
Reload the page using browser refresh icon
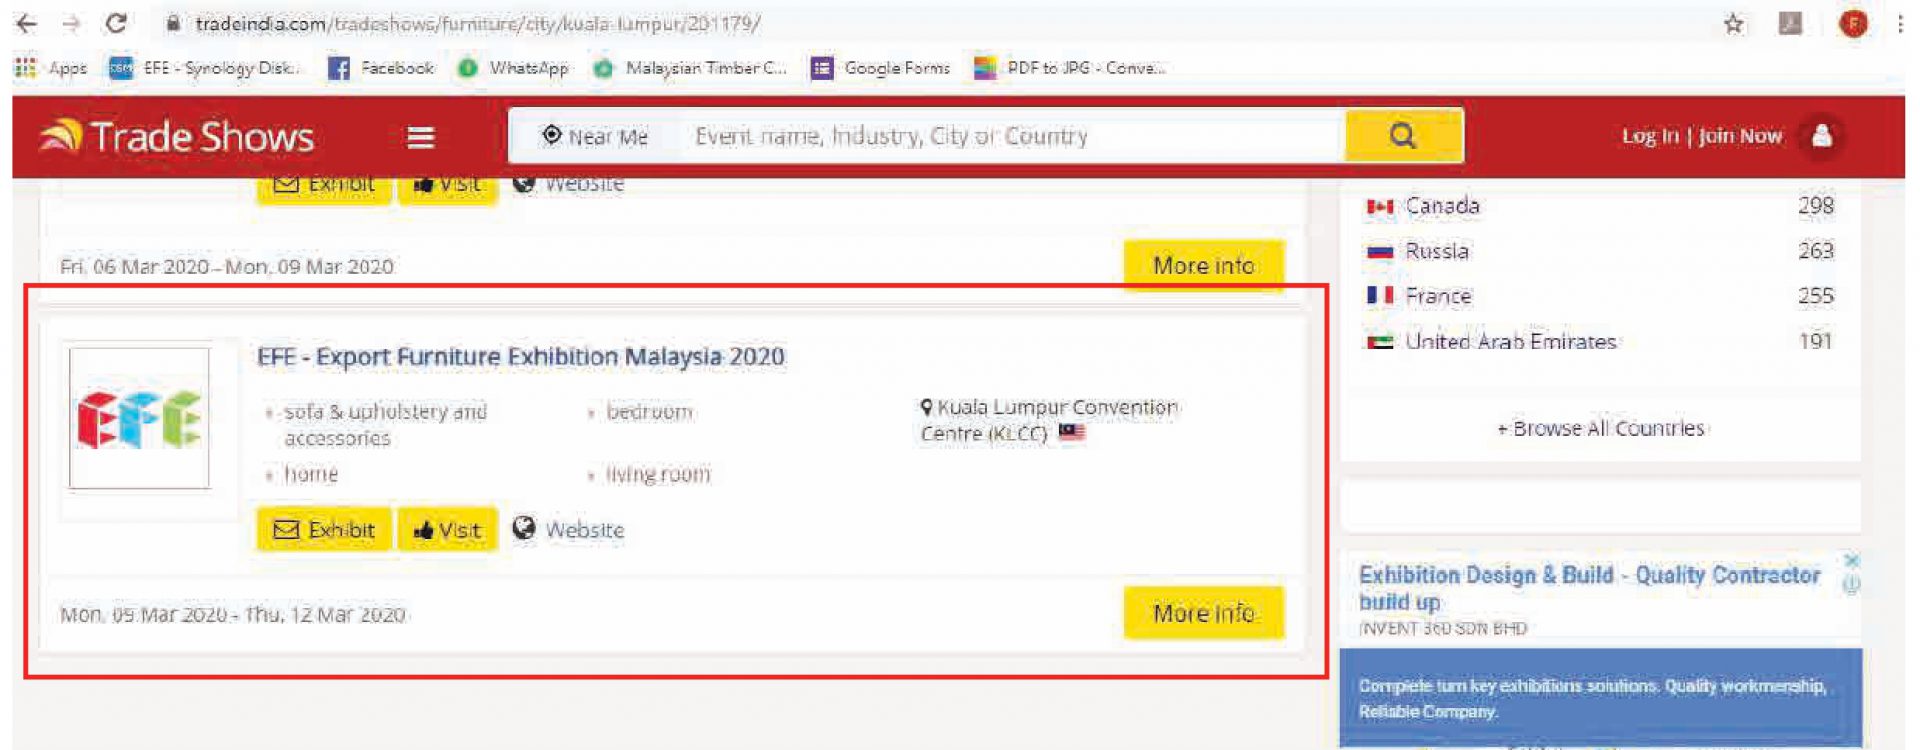[x=116, y=23]
